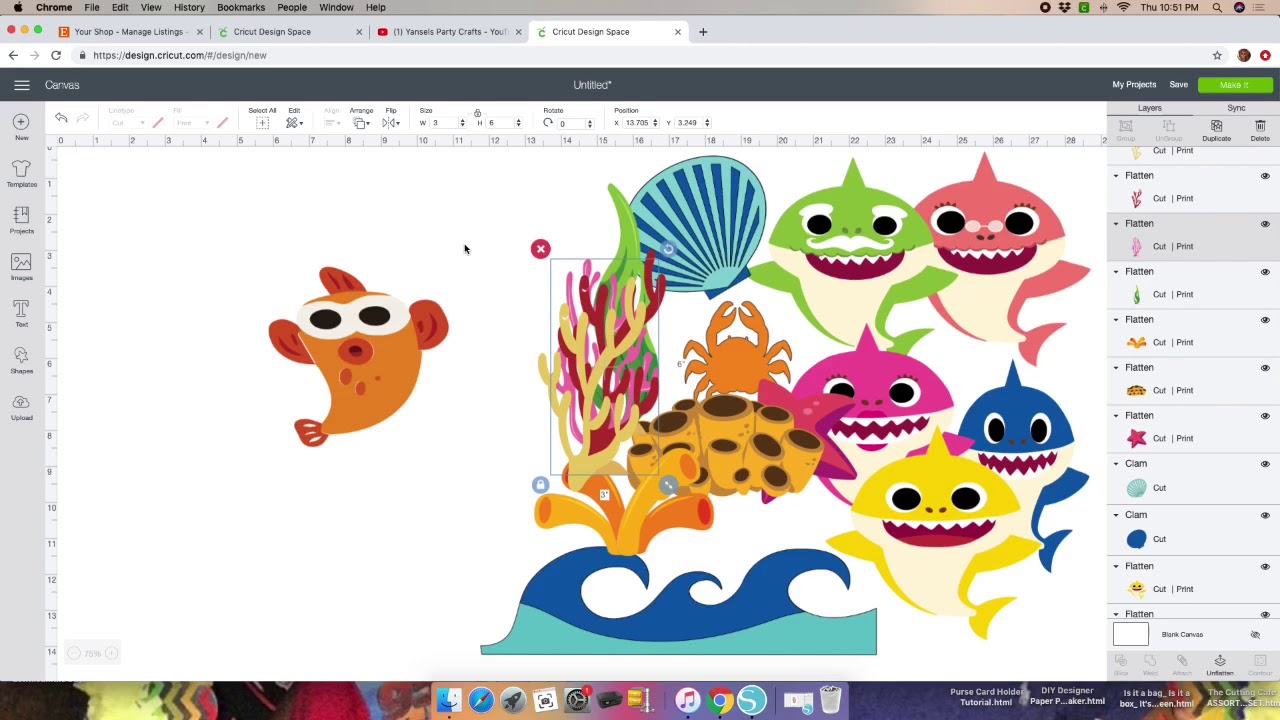Hide the green seaweed Flatten layer
Viewport: 1280px width, 720px height.
pyautogui.click(x=1265, y=272)
